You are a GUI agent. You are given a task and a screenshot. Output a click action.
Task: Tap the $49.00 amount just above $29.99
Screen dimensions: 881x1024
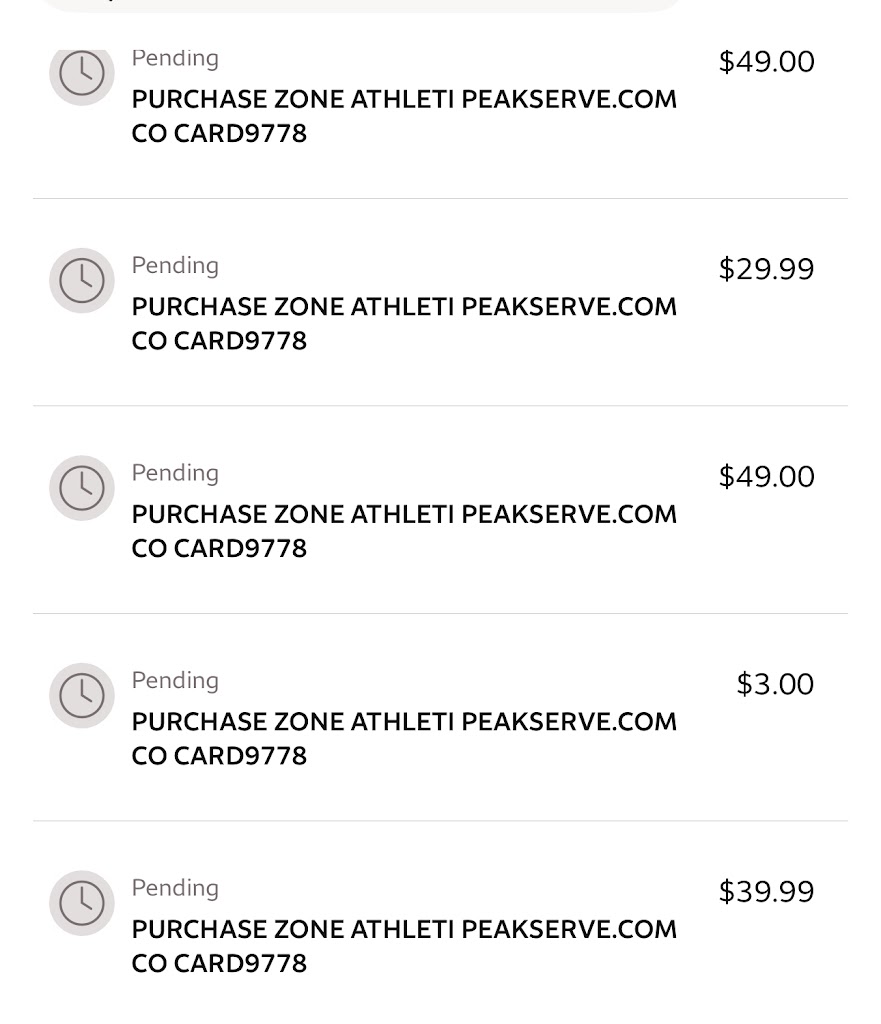tap(766, 62)
